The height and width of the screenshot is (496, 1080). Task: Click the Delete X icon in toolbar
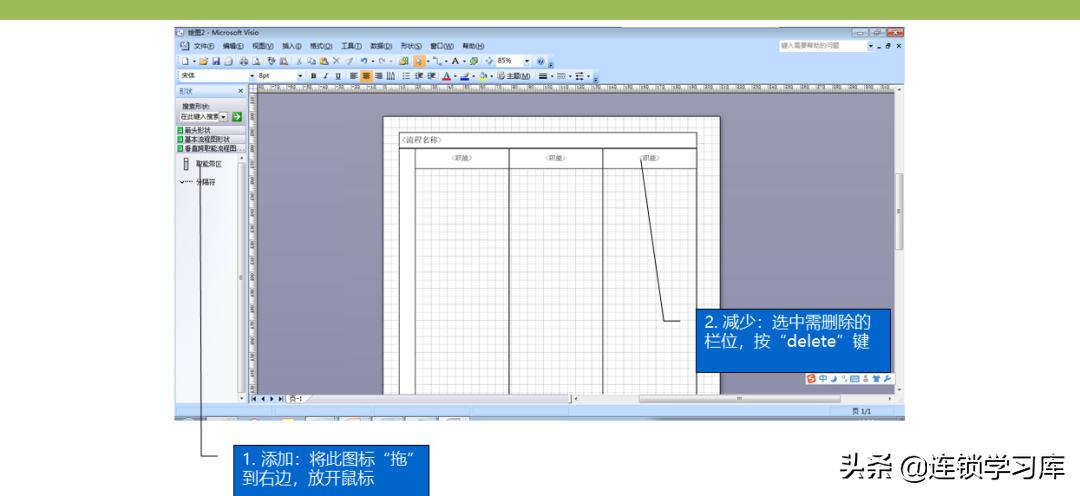point(336,61)
